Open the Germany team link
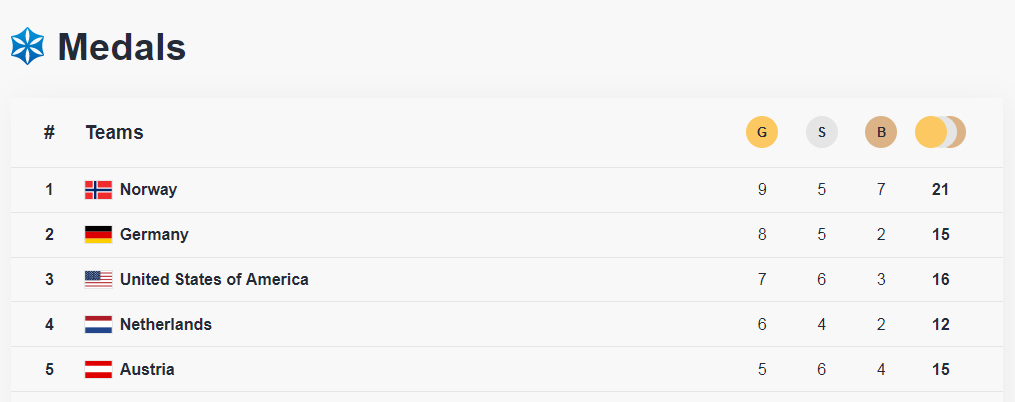Viewport: 1015px width, 402px height. click(x=154, y=235)
